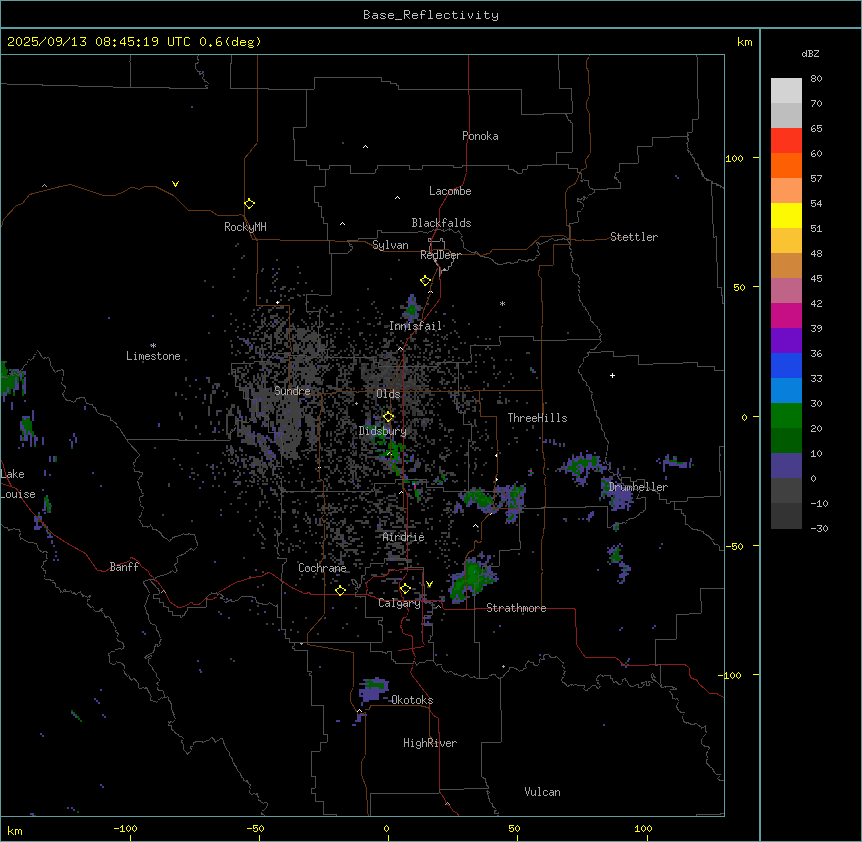Click the legend value 45
The height and width of the screenshot is (842, 862).
coord(816,279)
